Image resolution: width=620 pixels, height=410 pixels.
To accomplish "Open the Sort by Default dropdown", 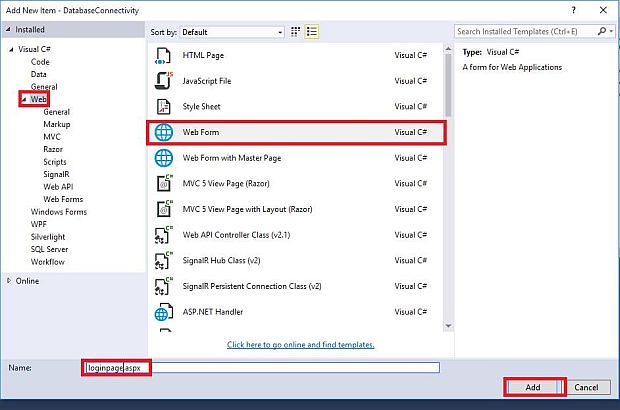I will coord(232,32).
